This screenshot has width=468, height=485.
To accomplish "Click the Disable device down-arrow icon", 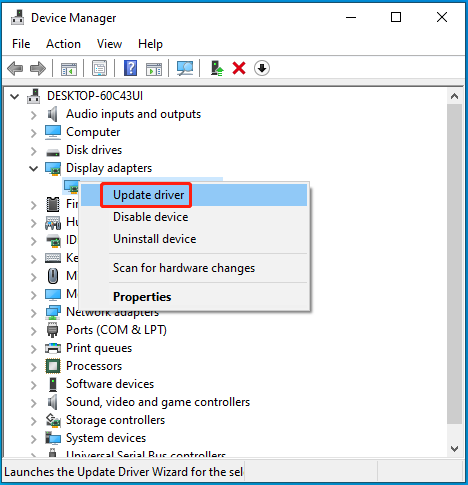I will pyautogui.click(x=262, y=68).
